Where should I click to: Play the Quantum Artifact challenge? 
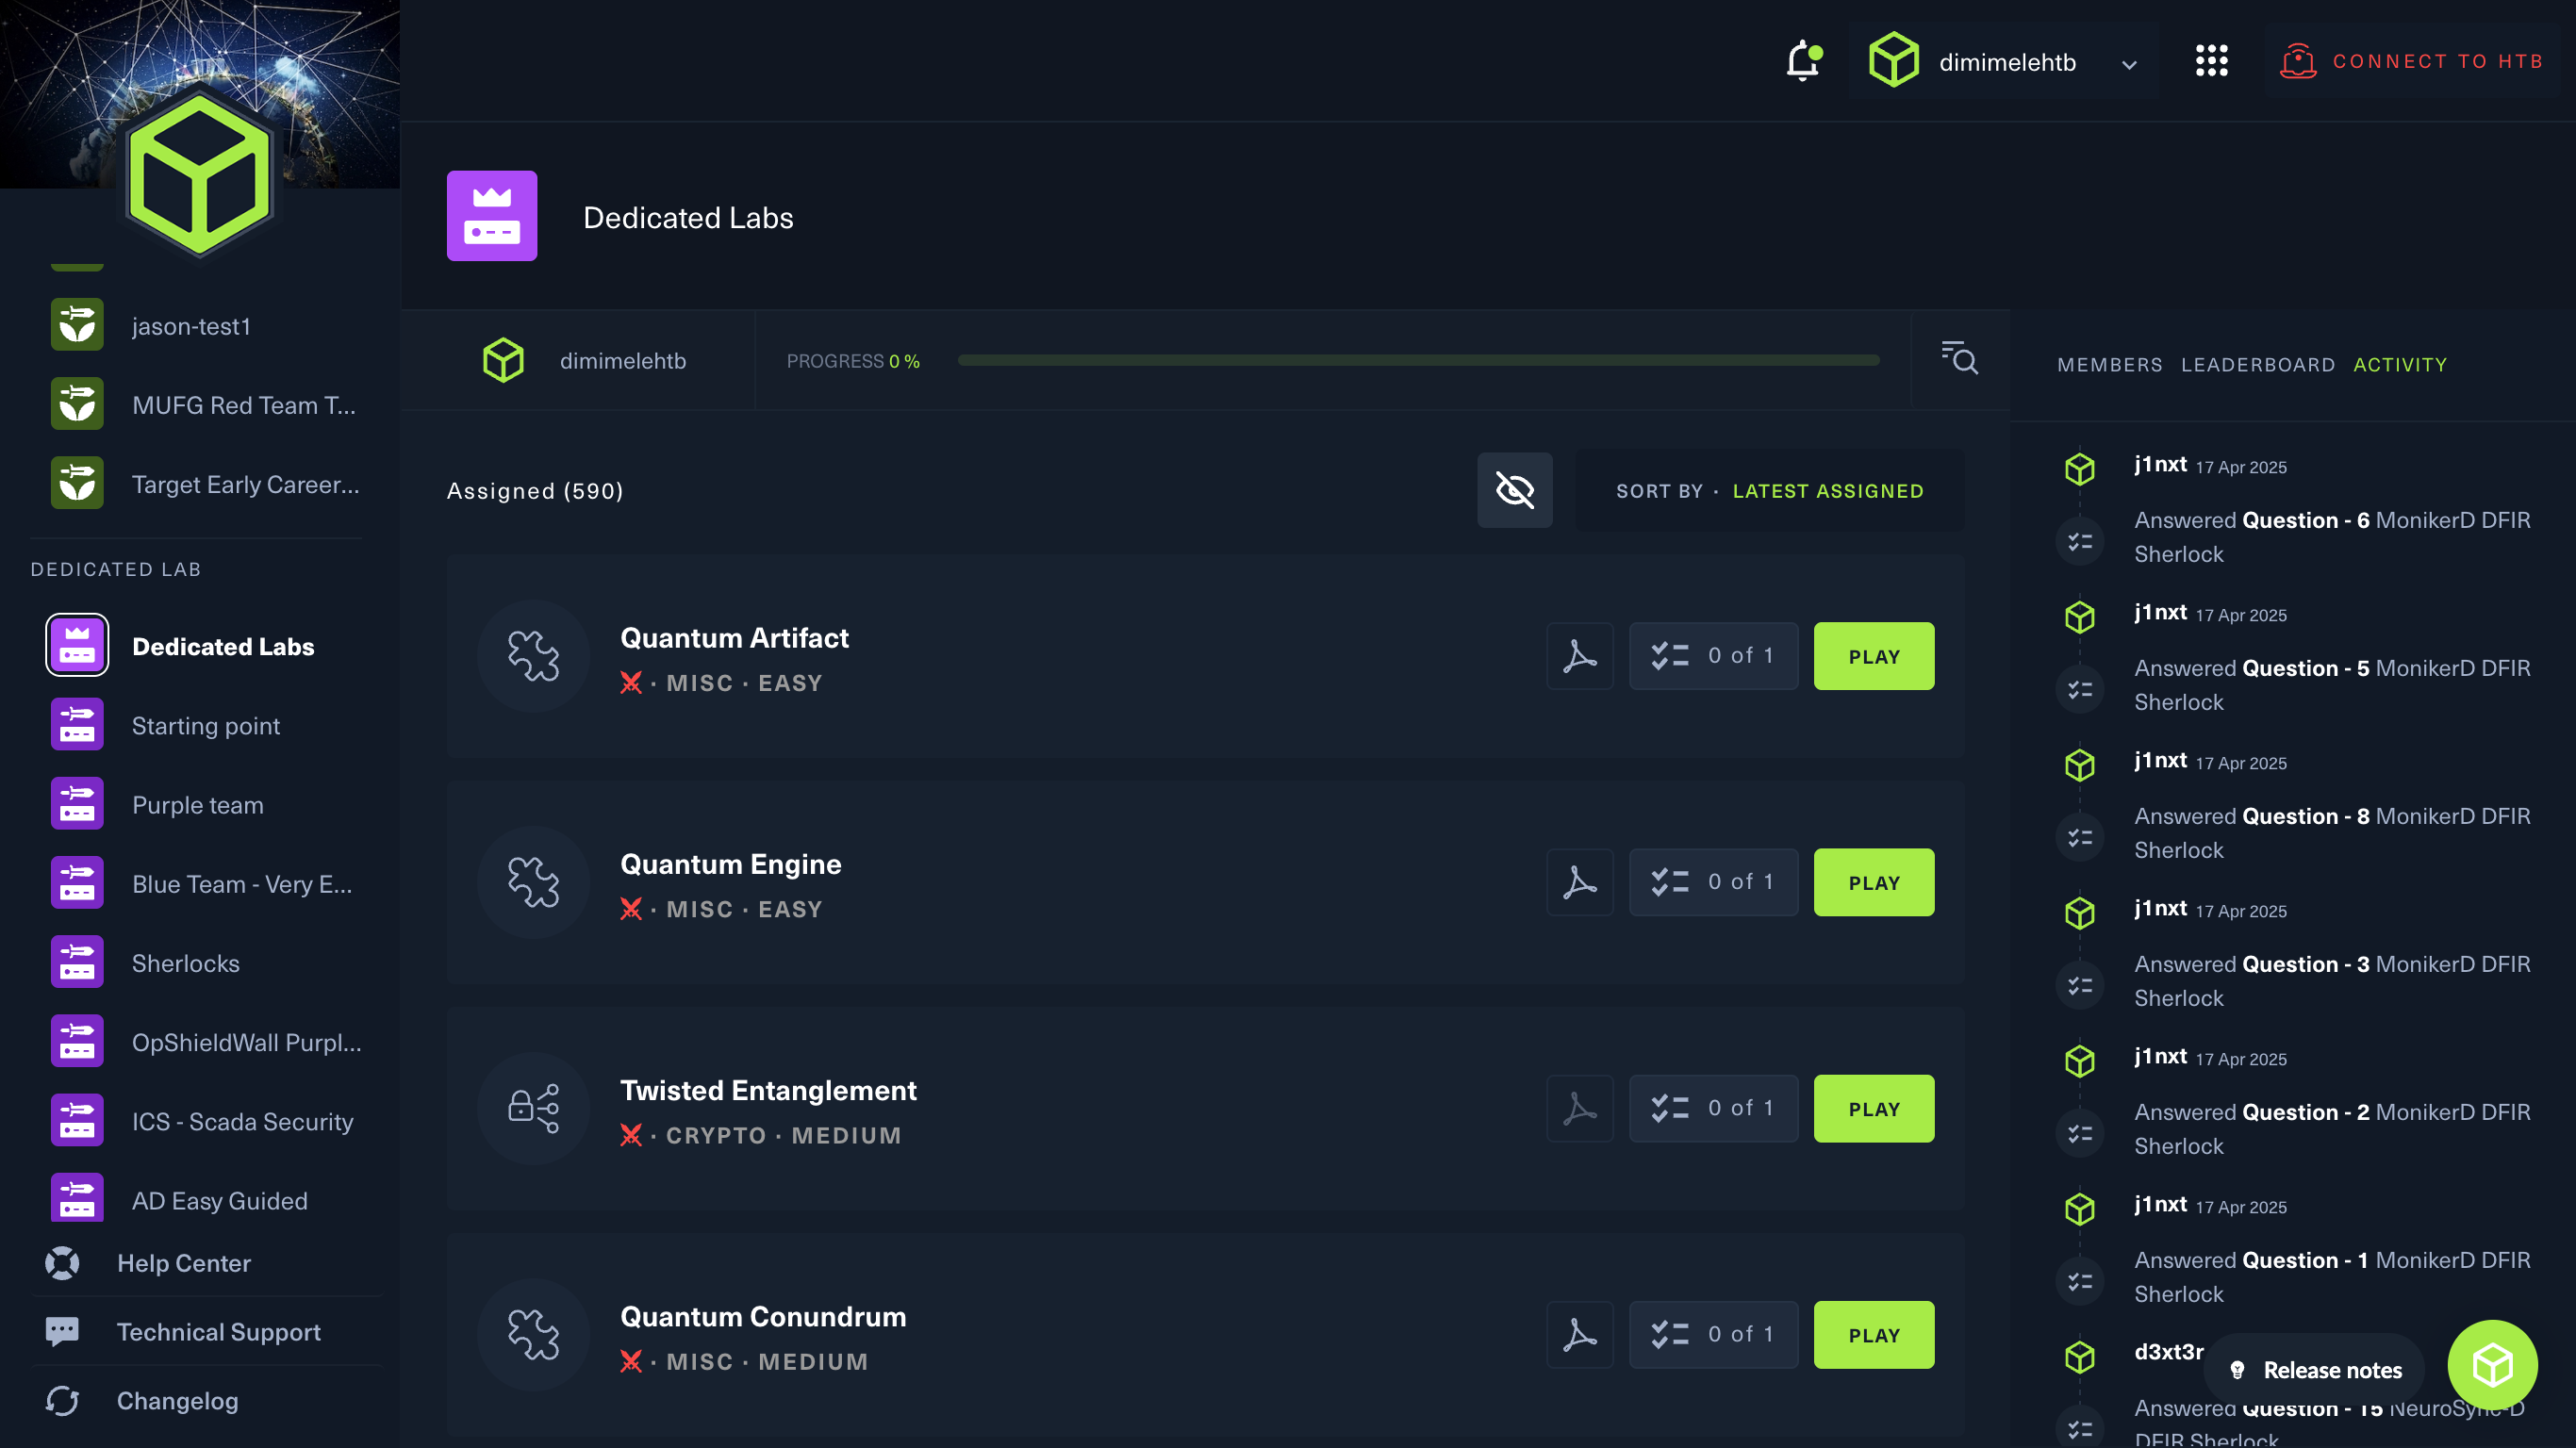[x=1873, y=656]
